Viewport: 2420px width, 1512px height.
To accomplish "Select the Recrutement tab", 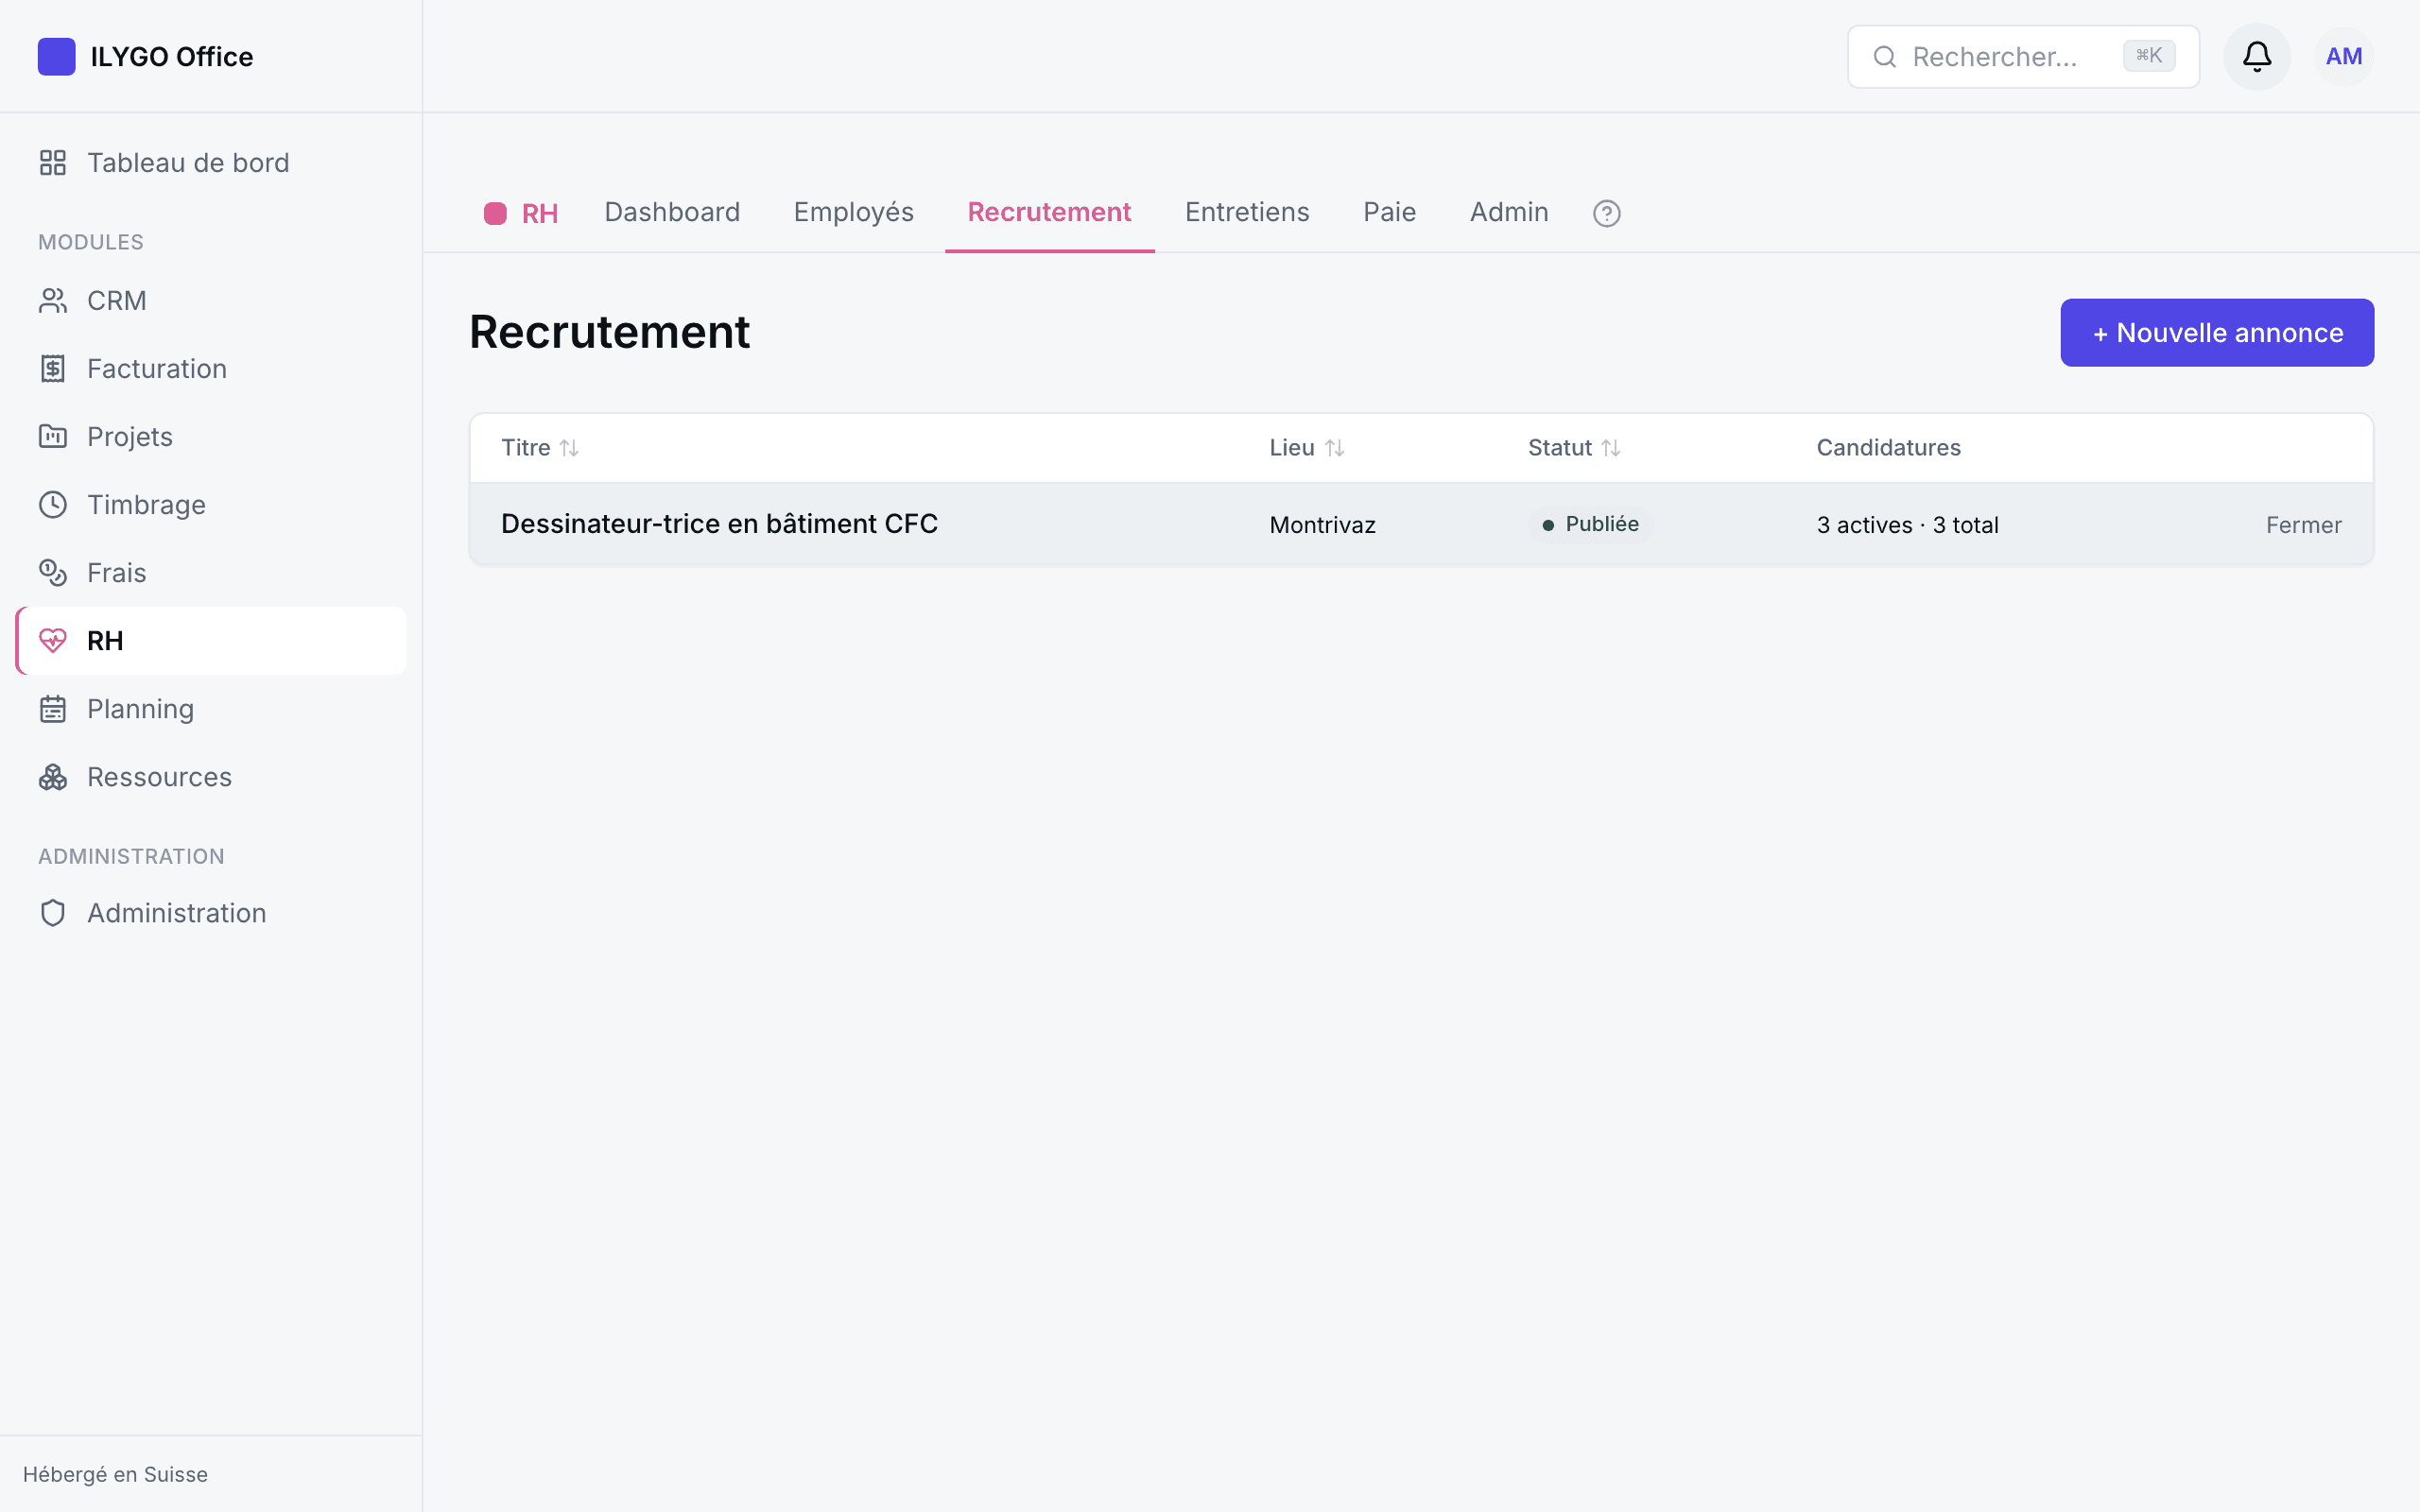I will click(1049, 212).
